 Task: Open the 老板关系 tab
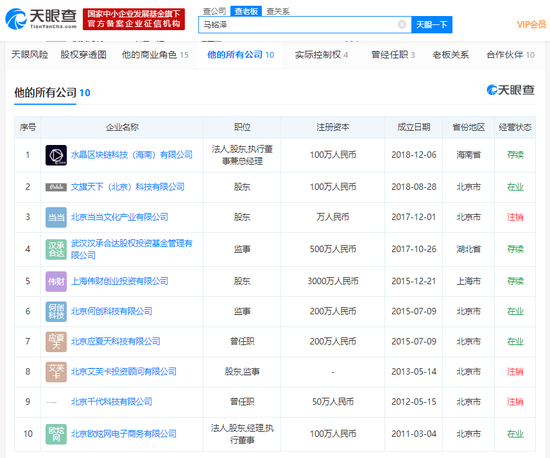point(451,55)
